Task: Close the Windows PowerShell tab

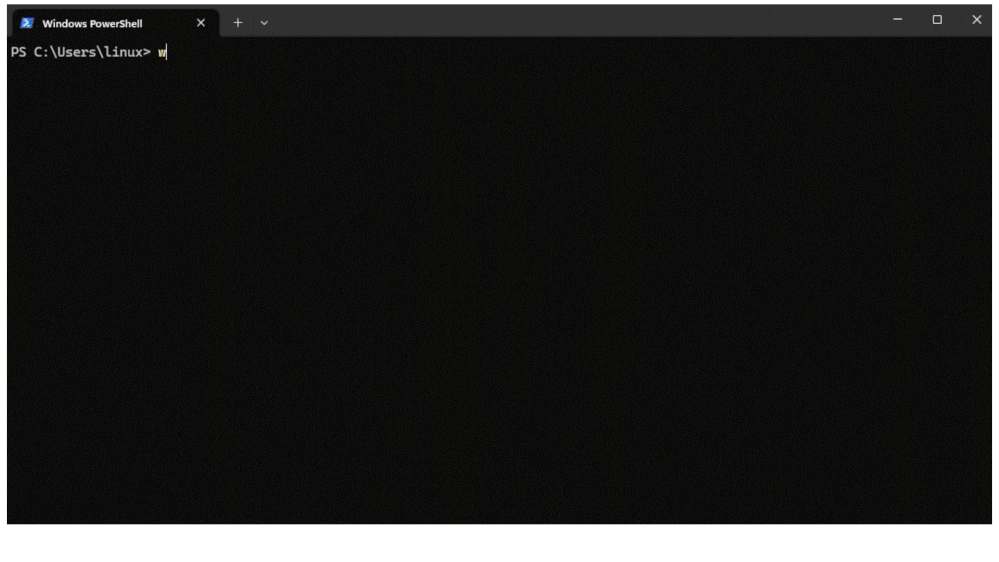Action: pyautogui.click(x=201, y=23)
